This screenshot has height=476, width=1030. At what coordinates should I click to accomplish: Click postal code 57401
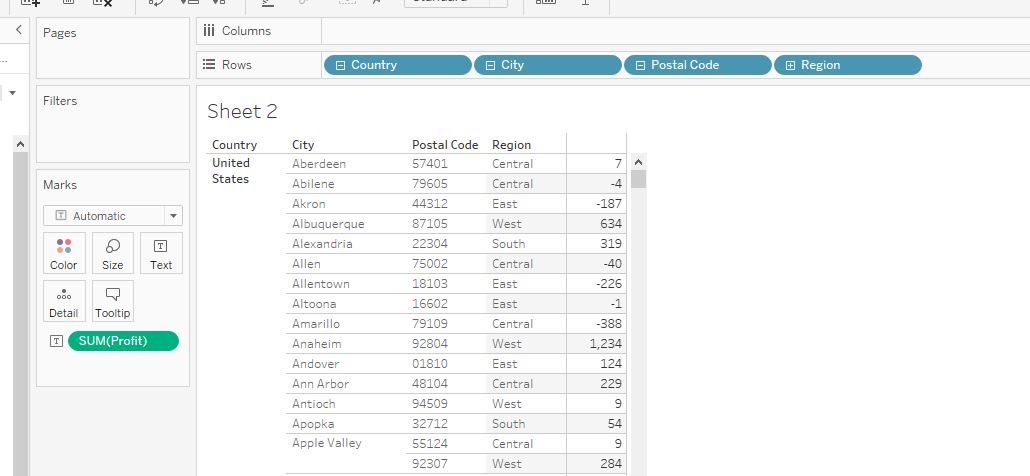[430, 163]
